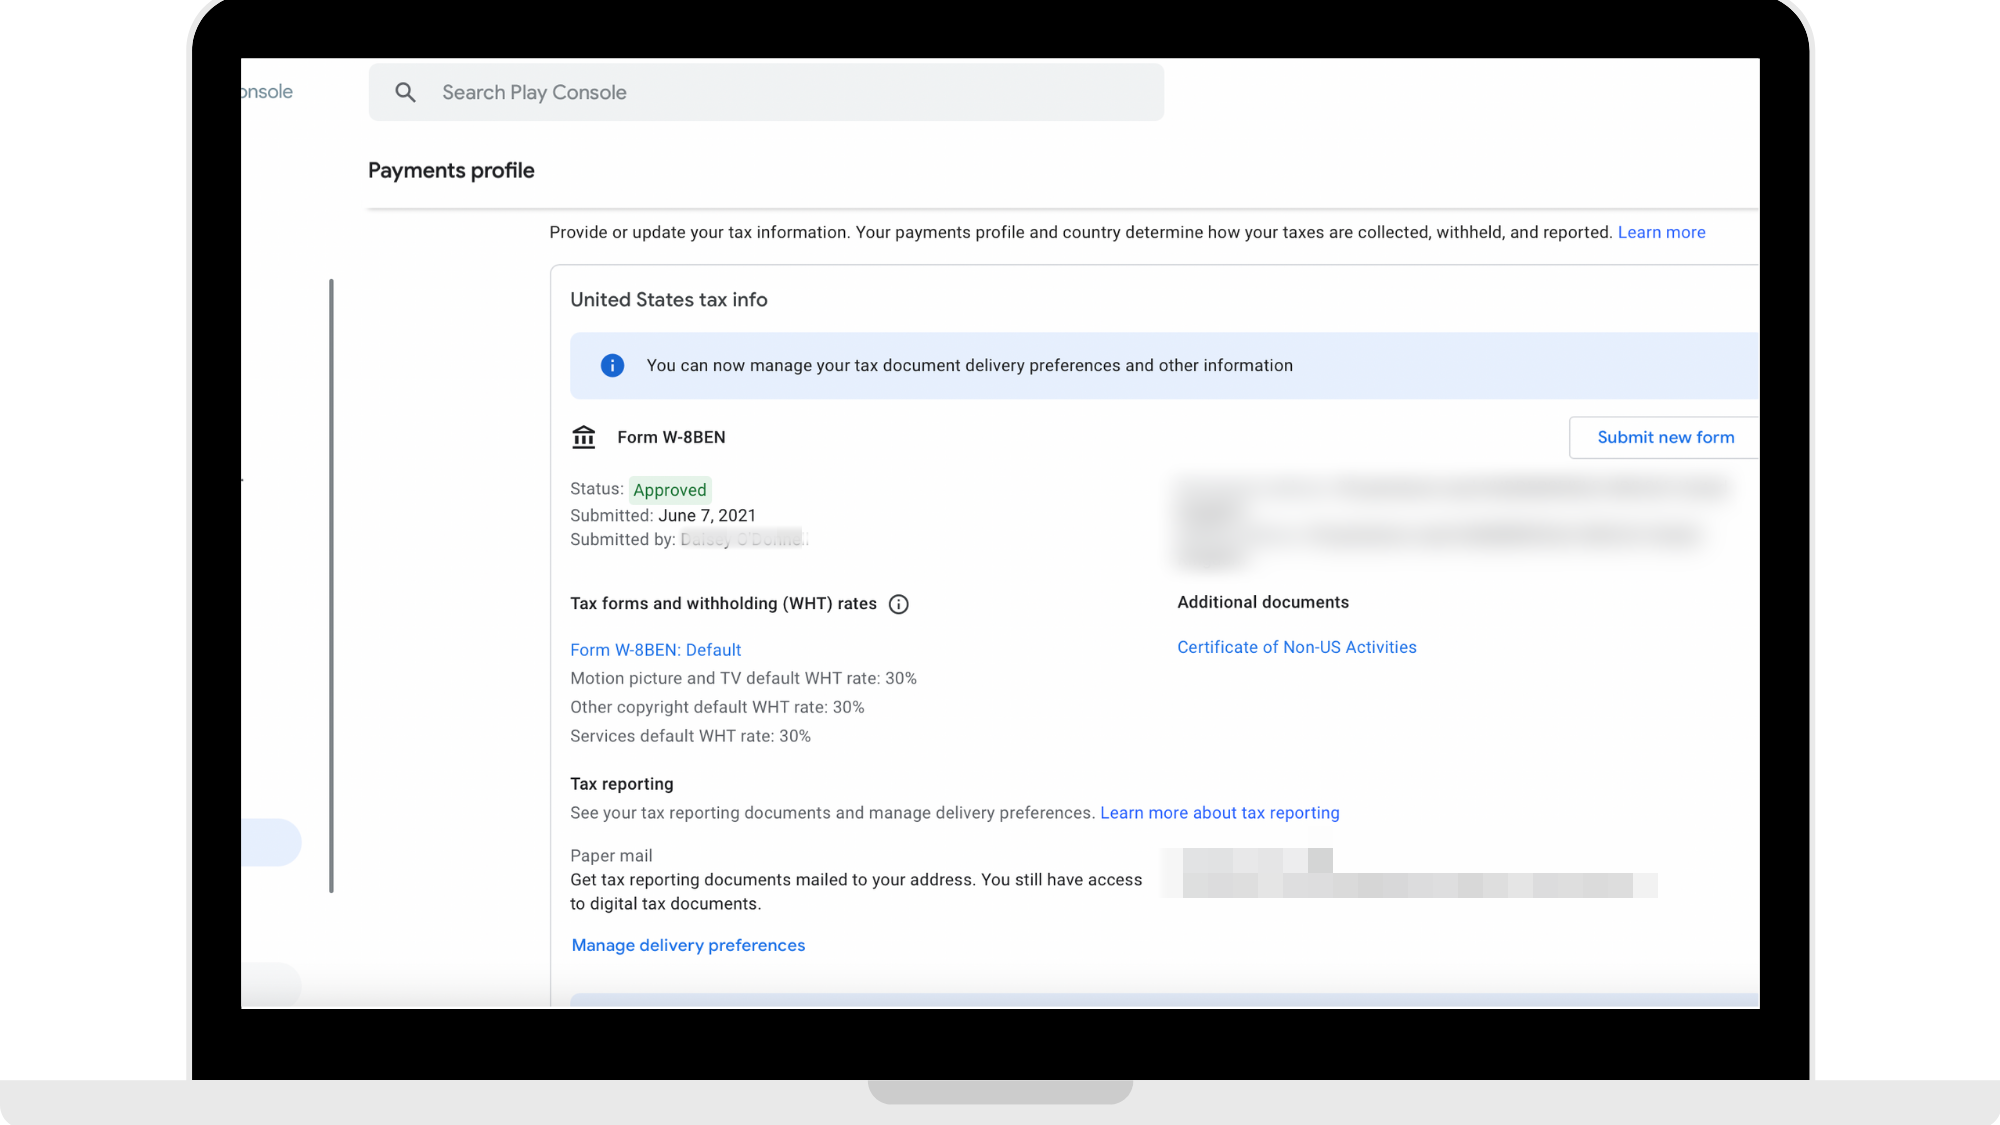Click the tax document delivery banner message

pos(969,366)
